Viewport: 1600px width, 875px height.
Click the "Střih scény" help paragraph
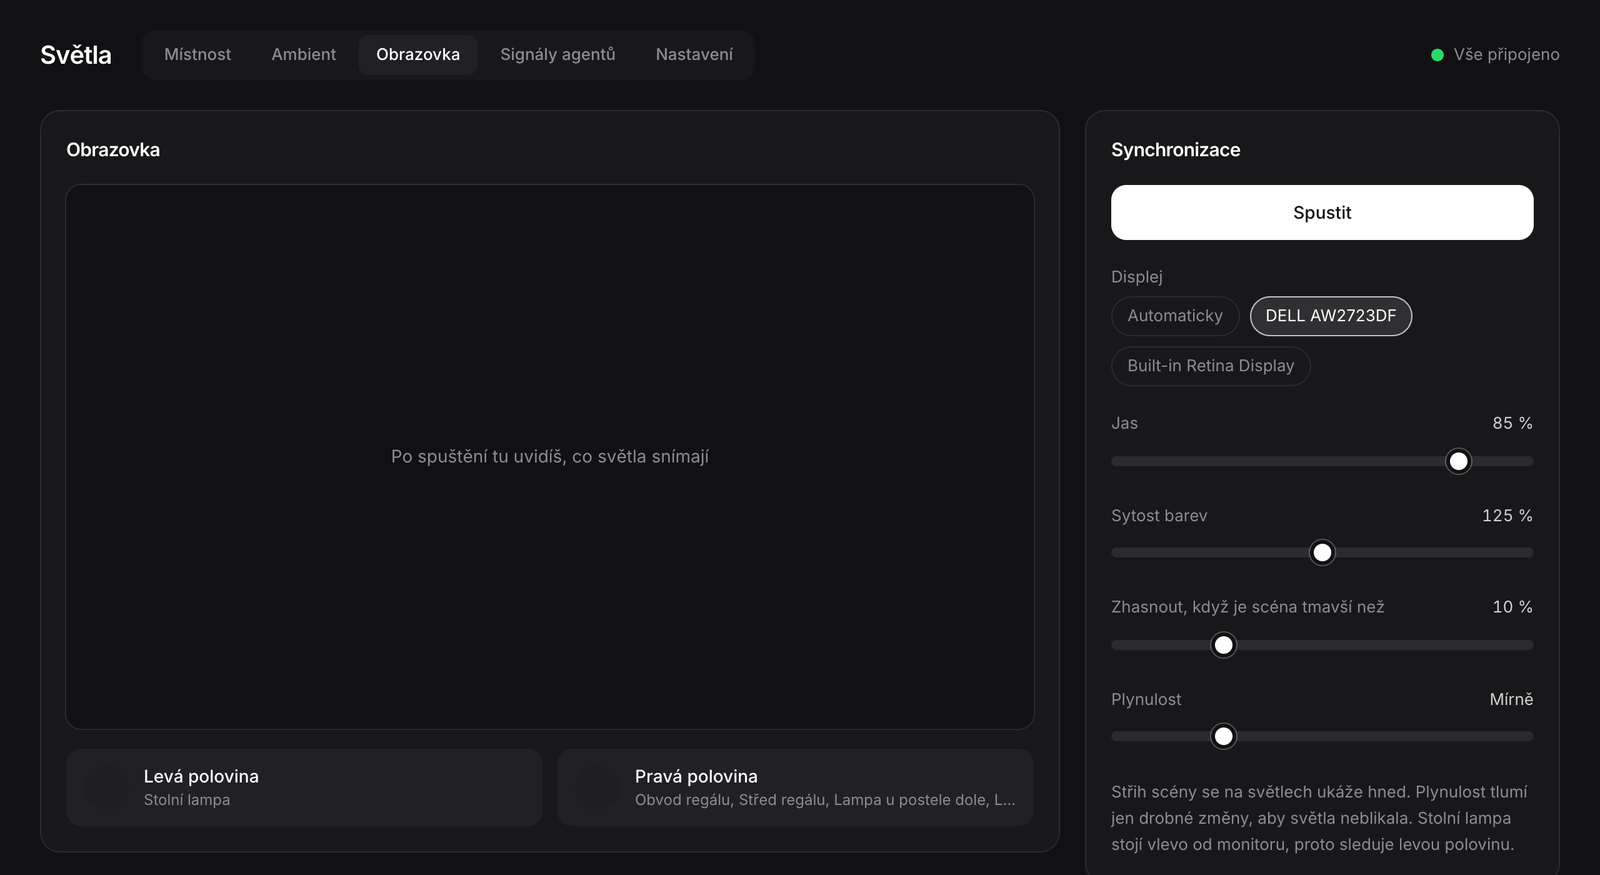(x=1319, y=818)
